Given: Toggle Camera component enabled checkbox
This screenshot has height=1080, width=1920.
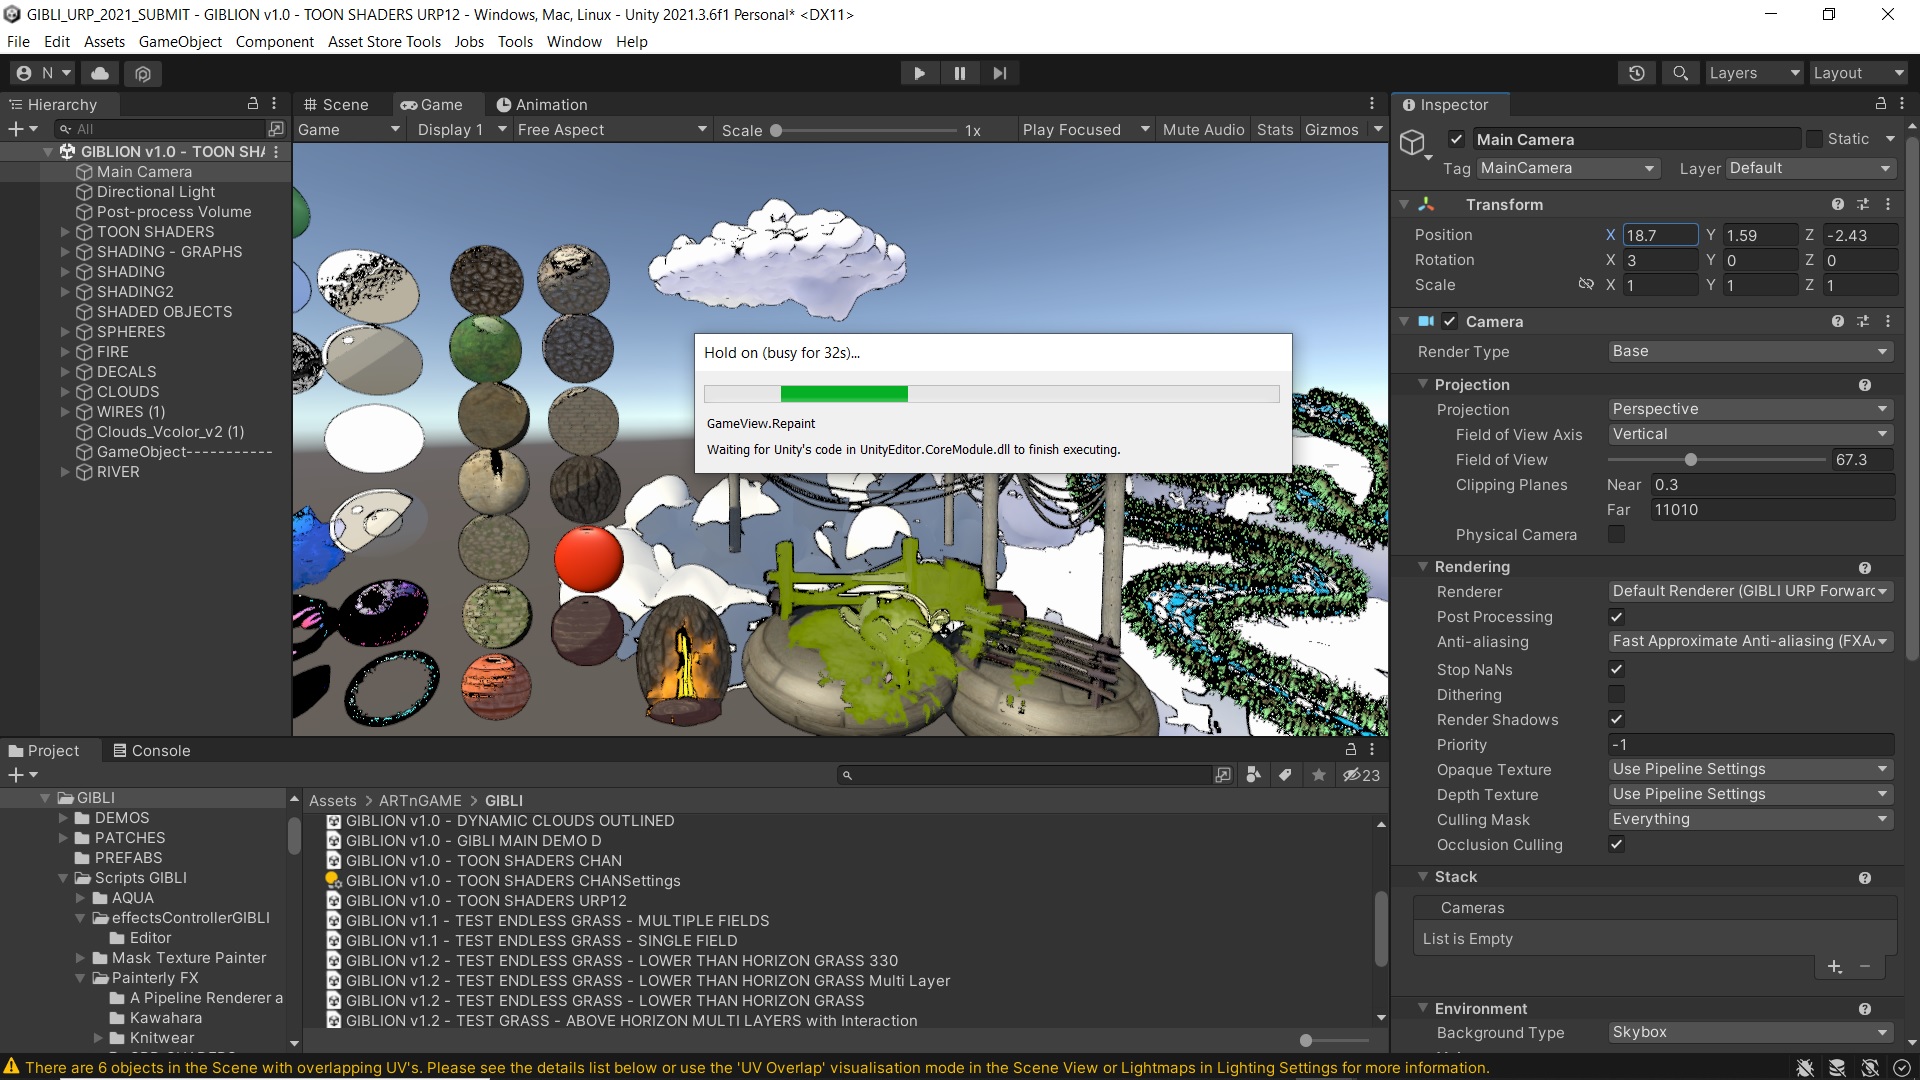Looking at the screenshot, I should click(1449, 321).
